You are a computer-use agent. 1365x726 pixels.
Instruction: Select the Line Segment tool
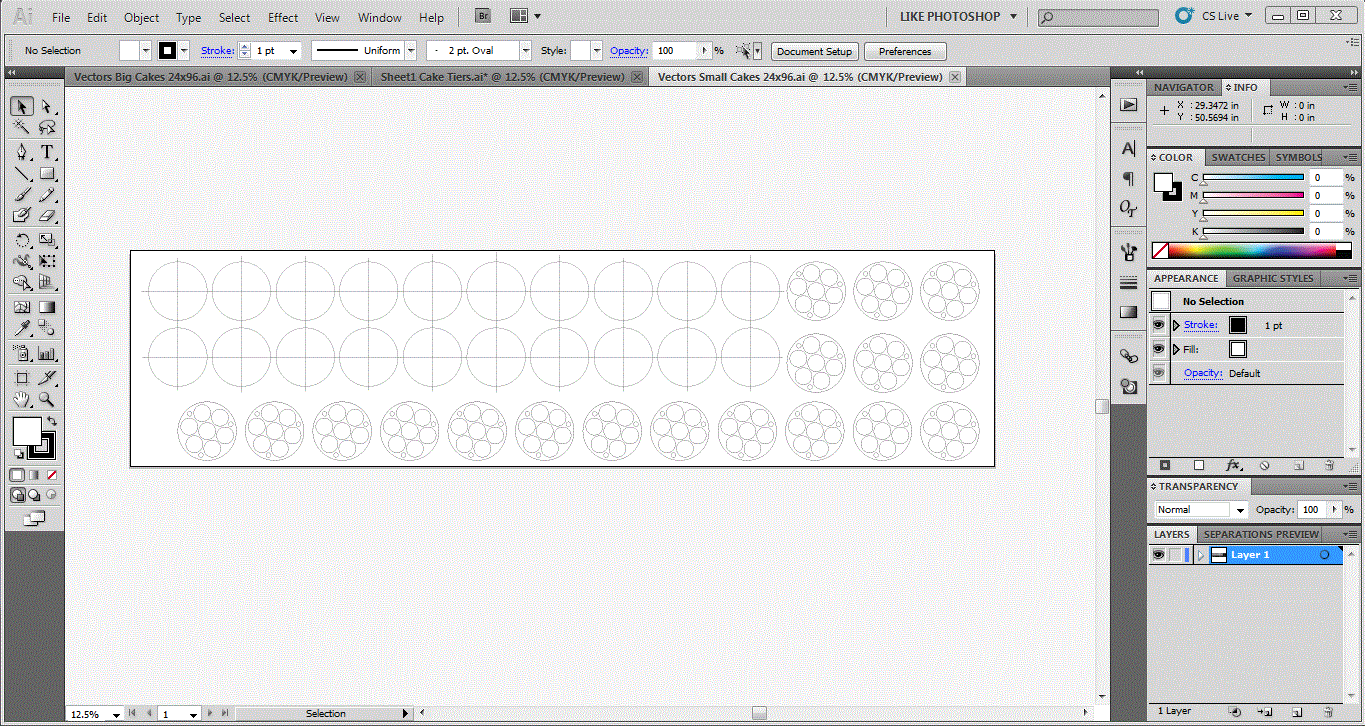click(x=22, y=174)
